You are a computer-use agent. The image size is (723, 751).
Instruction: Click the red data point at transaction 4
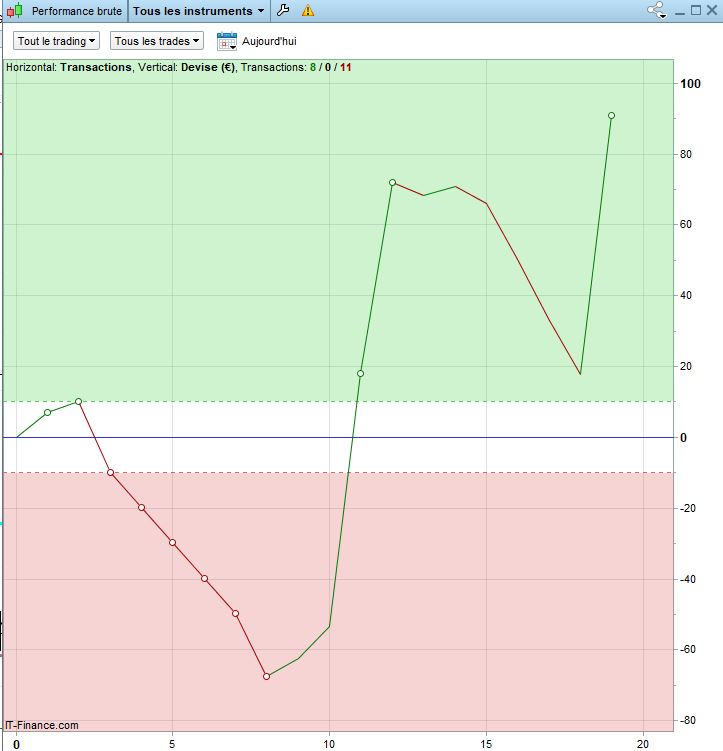(x=141, y=508)
